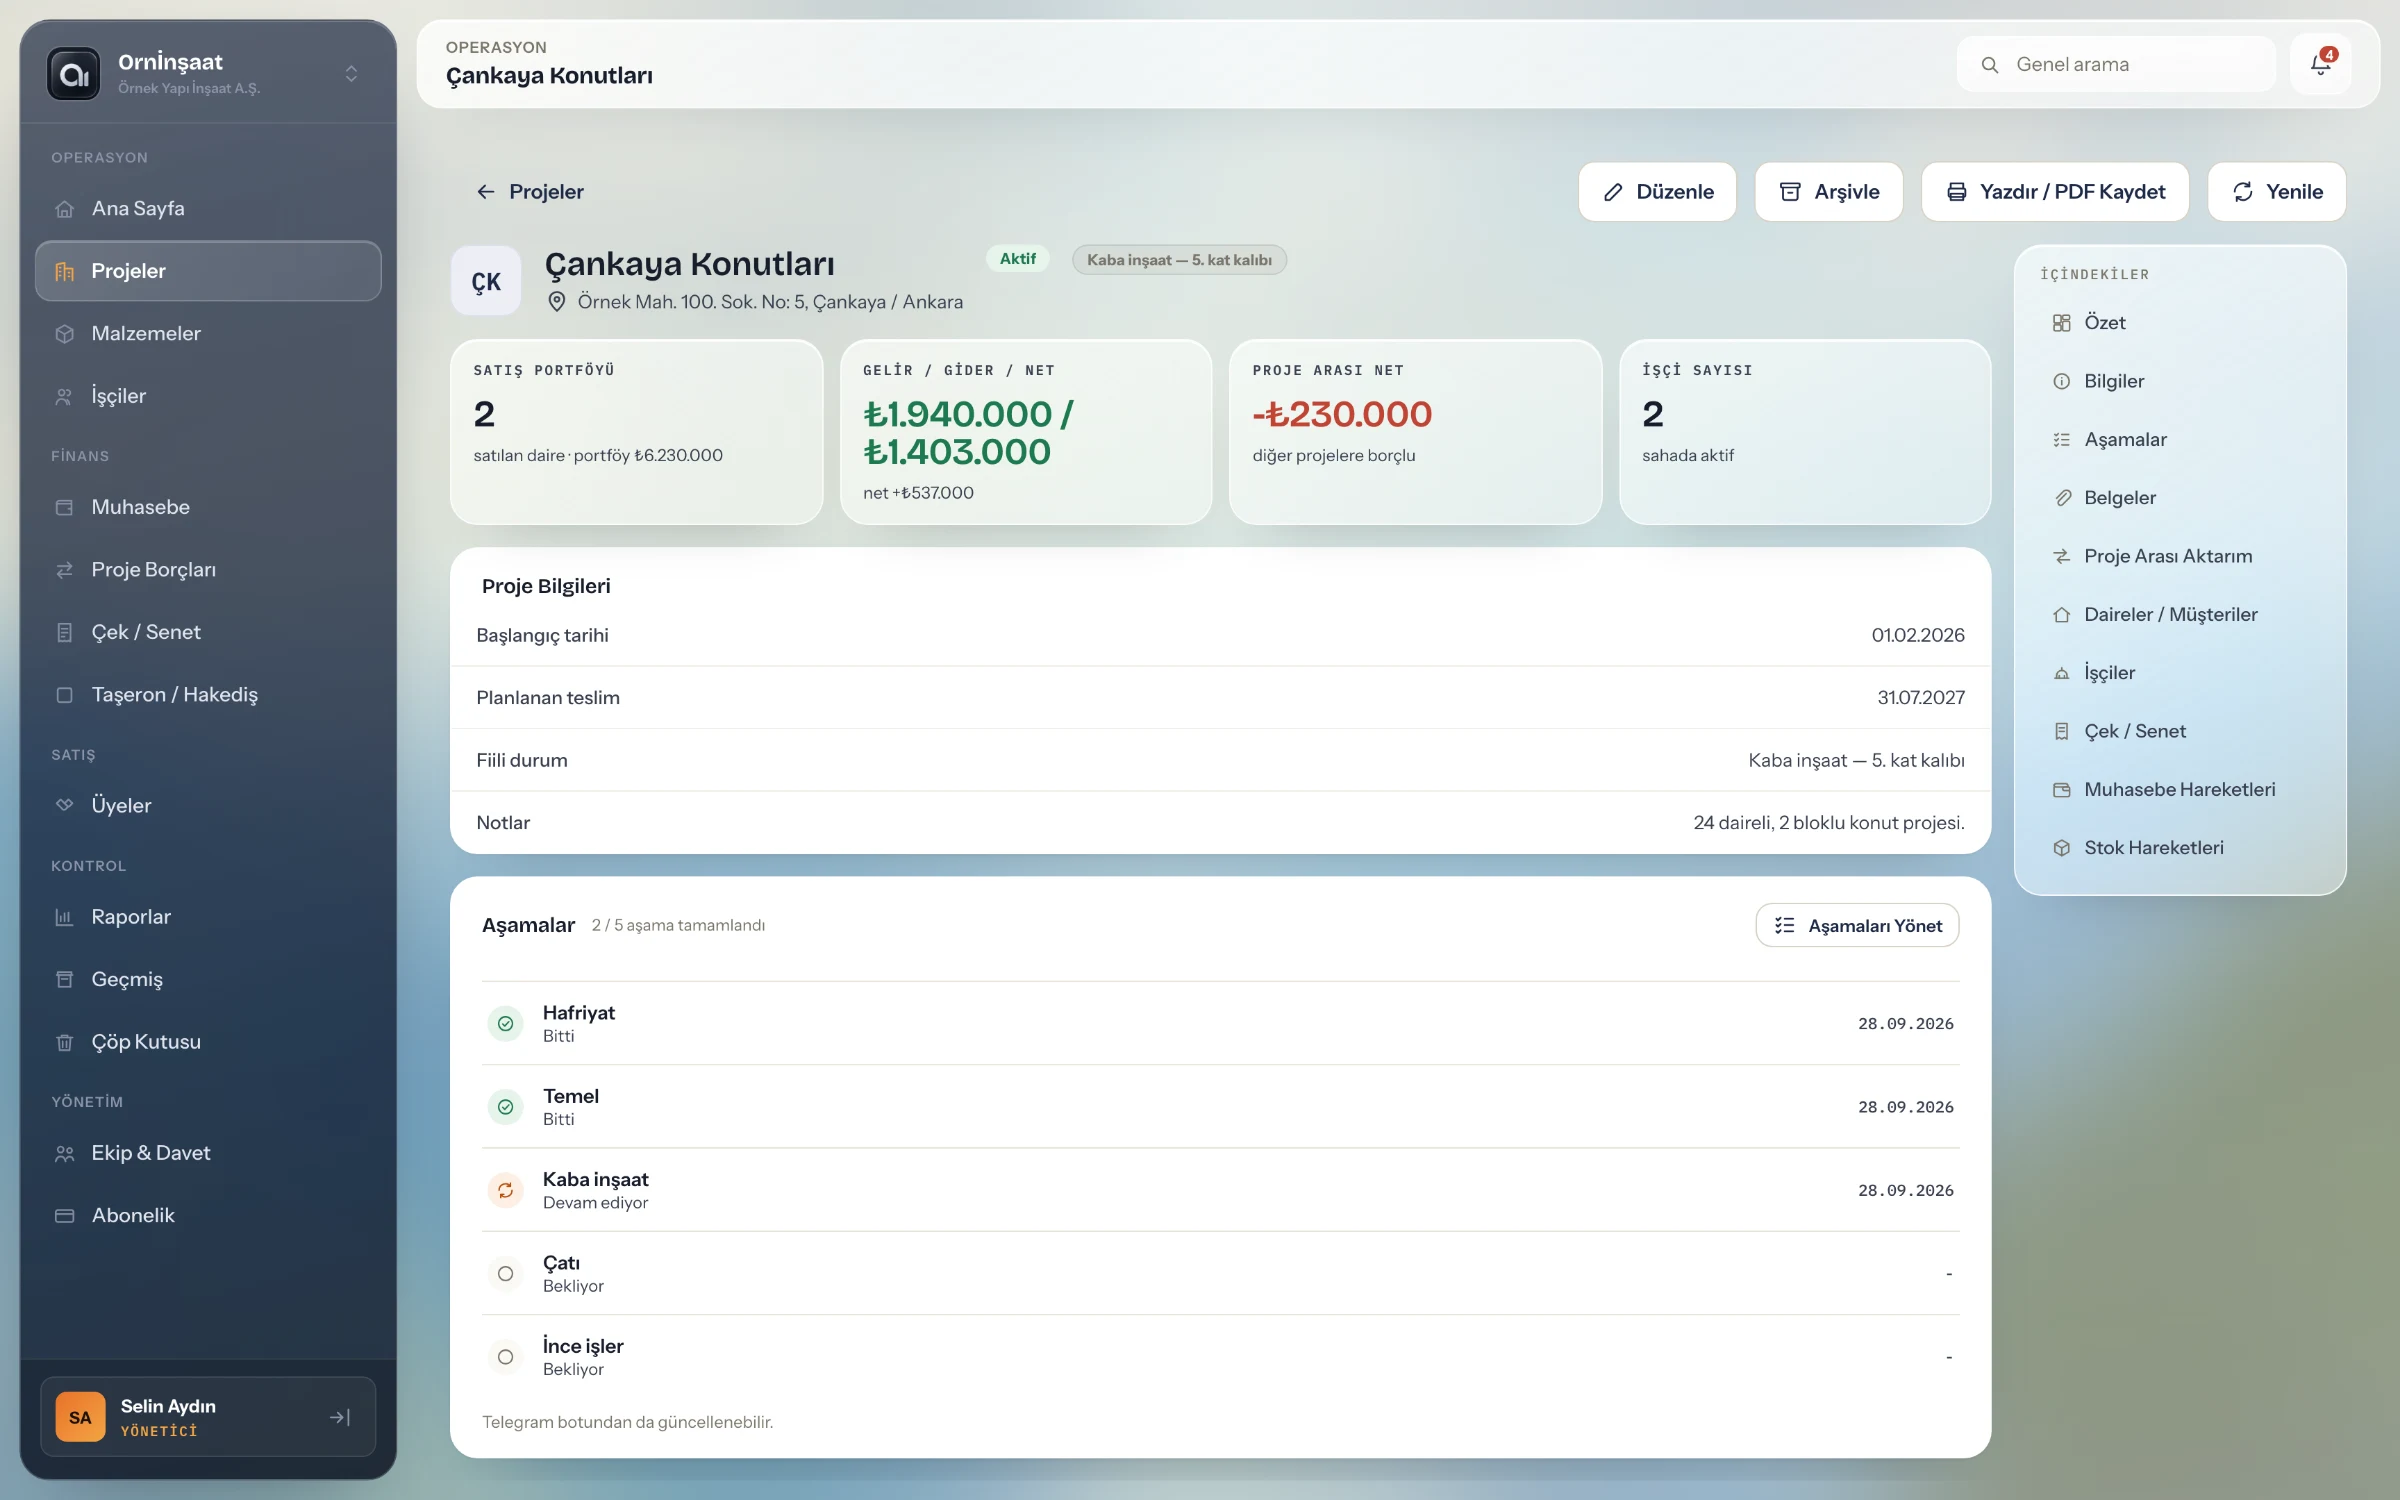Screen dimensions: 2400x1500
Task: Jump to Proje Arası Aktarım section
Action: click(2180, 556)
